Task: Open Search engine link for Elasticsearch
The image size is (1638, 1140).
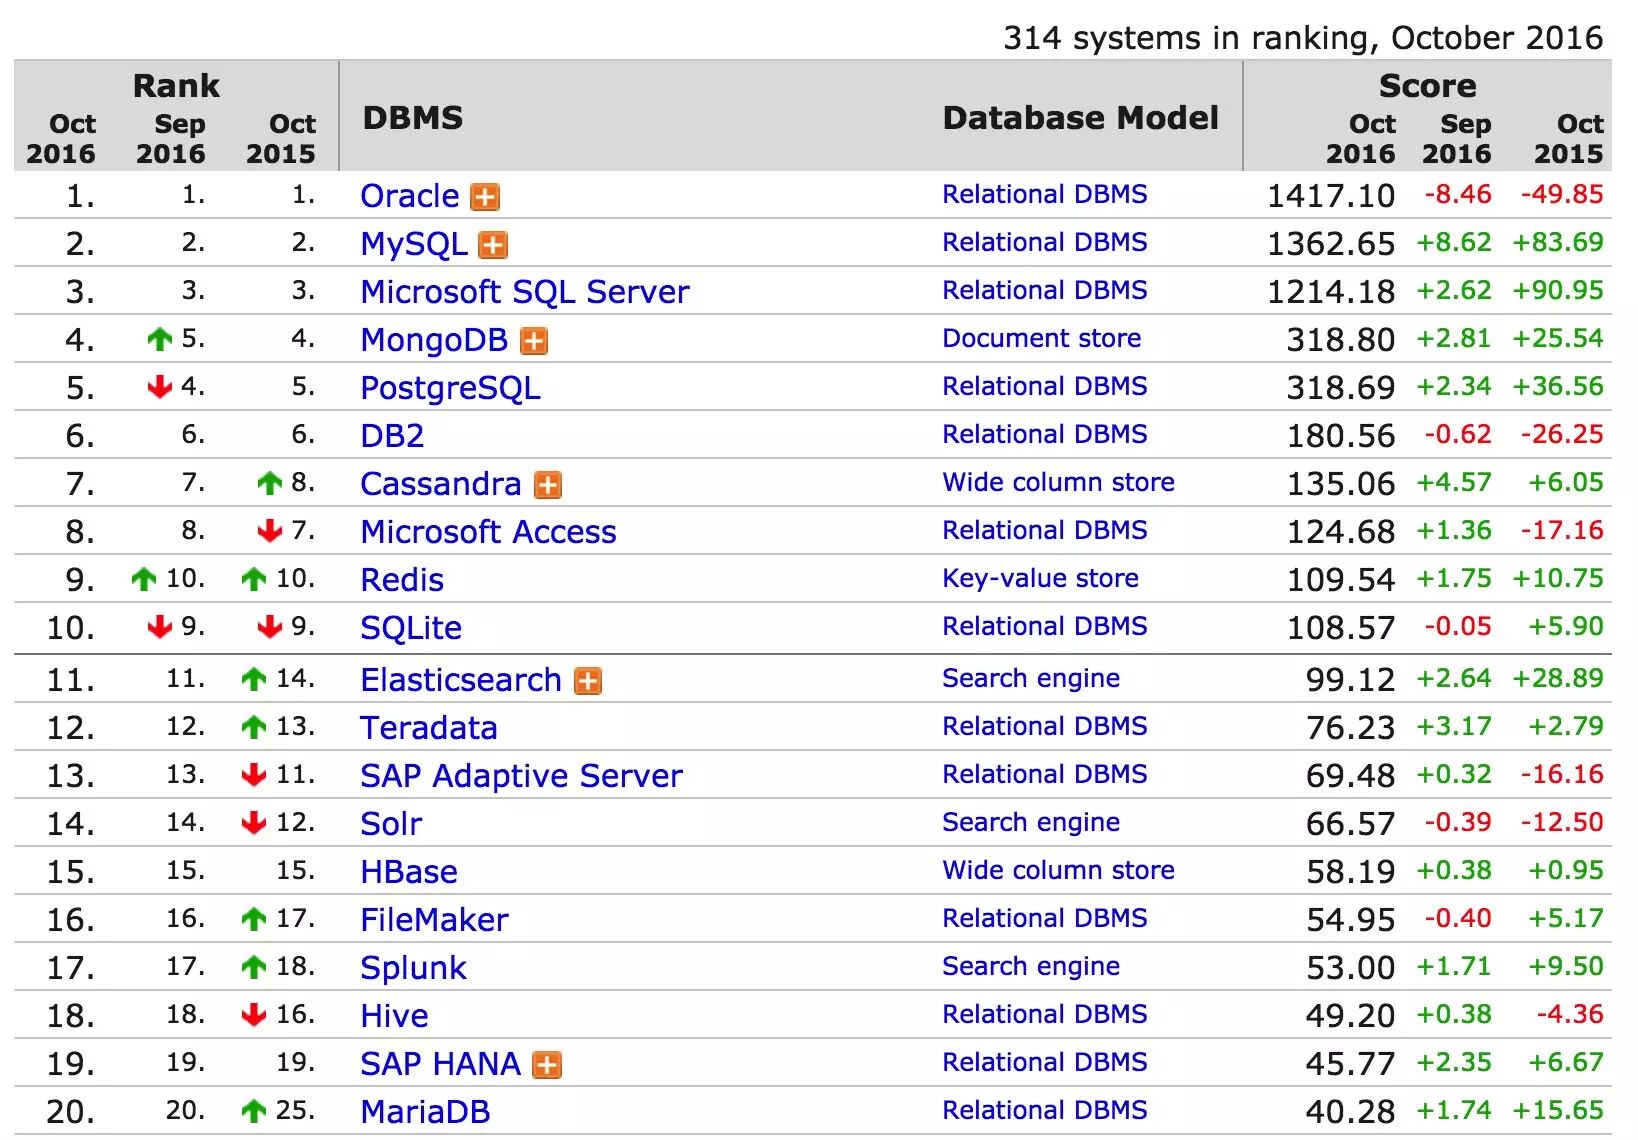Action: point(1031,678)
